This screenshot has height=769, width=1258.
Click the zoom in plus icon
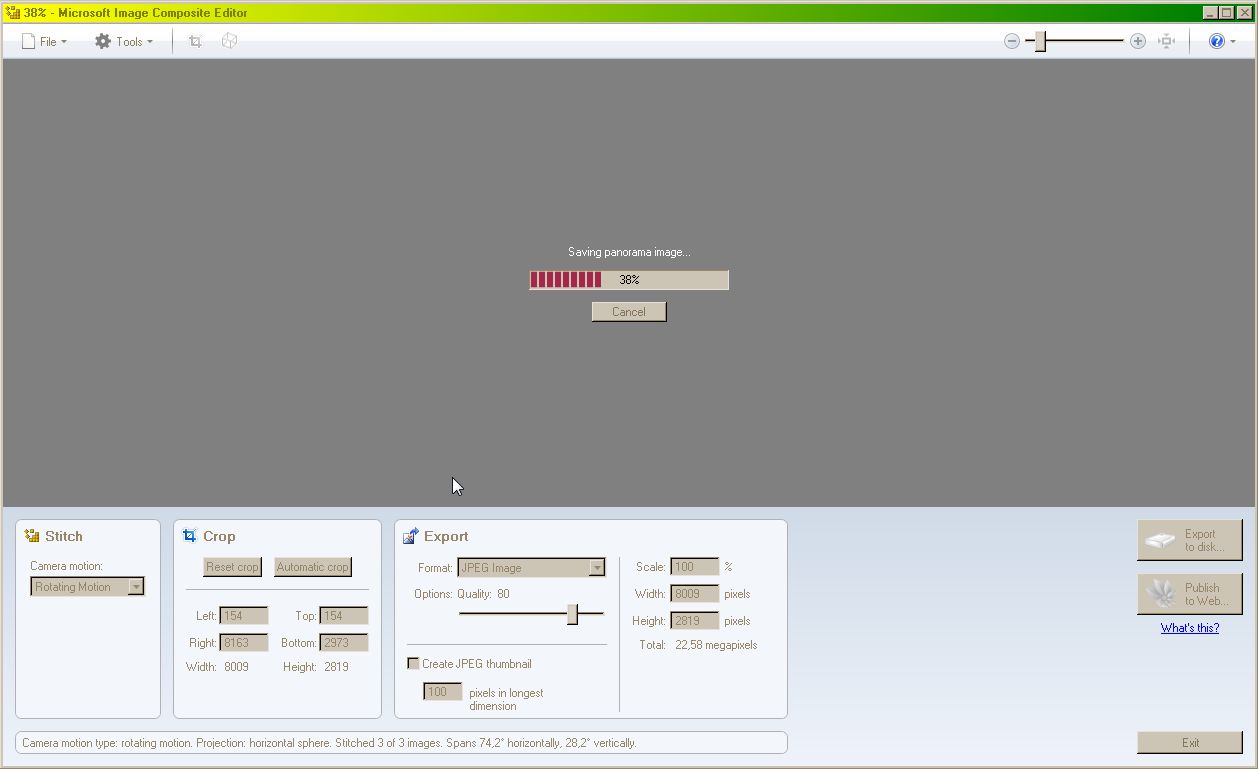1137,41
